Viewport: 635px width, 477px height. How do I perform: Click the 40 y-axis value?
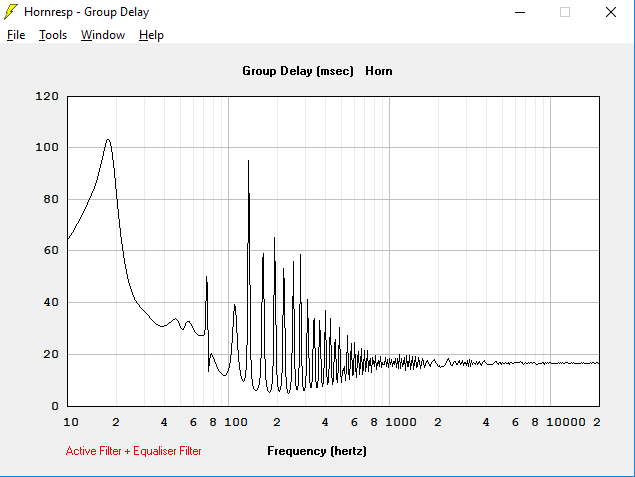click(51, 302)
